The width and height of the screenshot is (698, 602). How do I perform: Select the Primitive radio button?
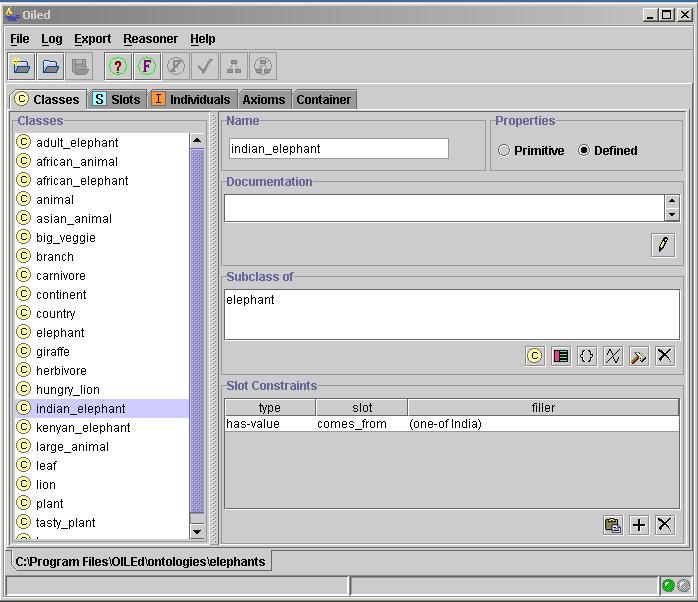click(503, 150)
